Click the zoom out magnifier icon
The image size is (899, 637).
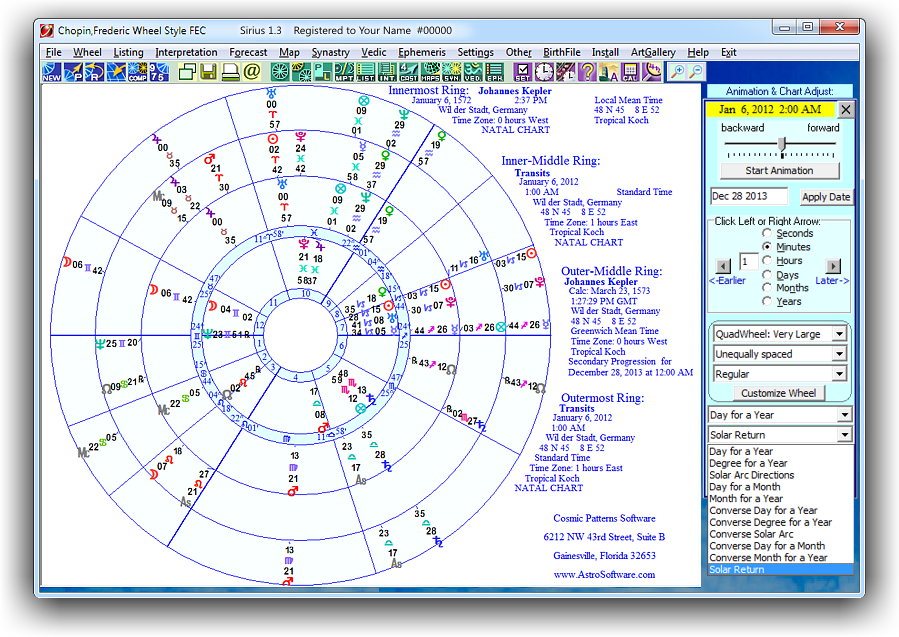695,72
